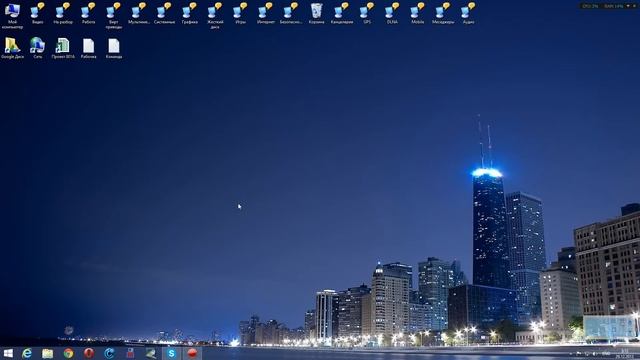Select the Корзина recycle bin icon

pos(316,13)
